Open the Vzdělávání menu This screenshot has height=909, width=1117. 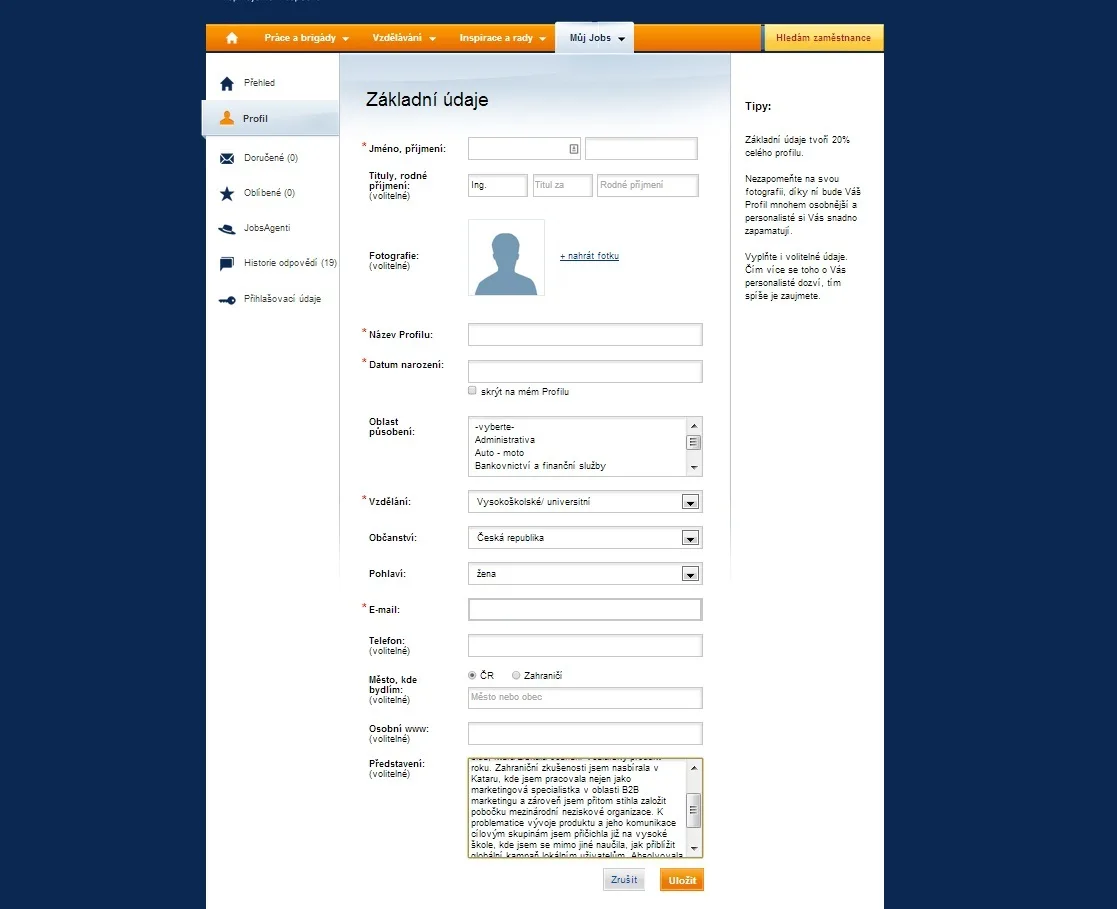[403, 38]
